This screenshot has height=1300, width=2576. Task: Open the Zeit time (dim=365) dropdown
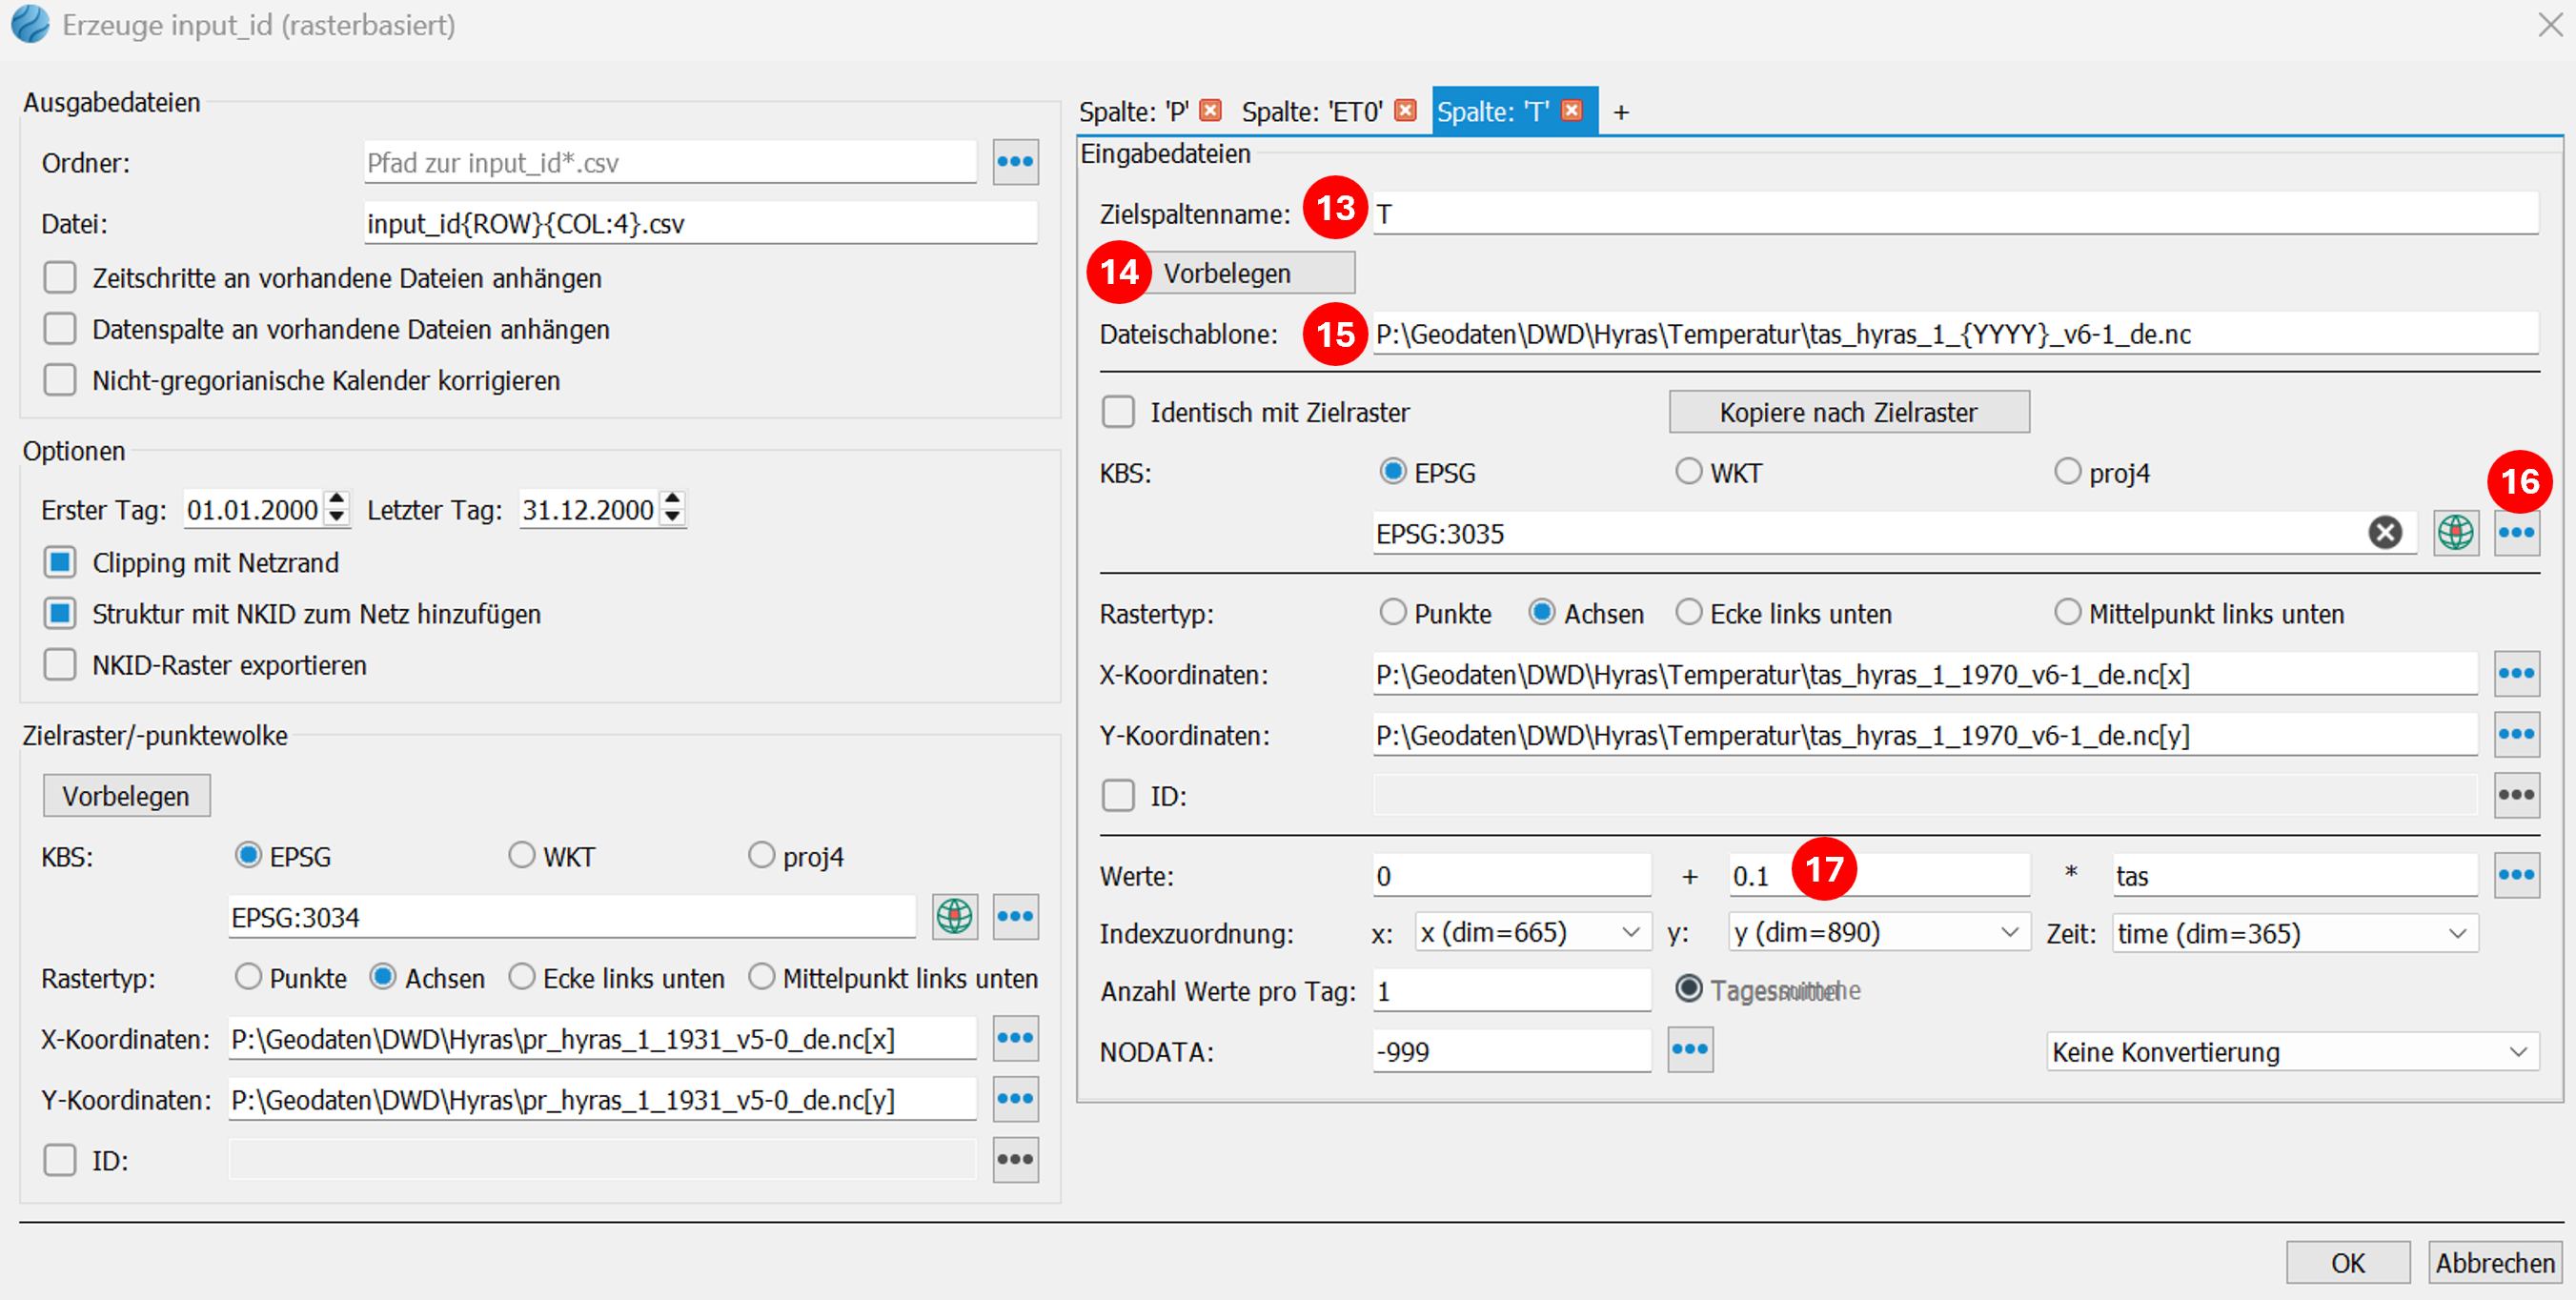tap(2294, 933)
